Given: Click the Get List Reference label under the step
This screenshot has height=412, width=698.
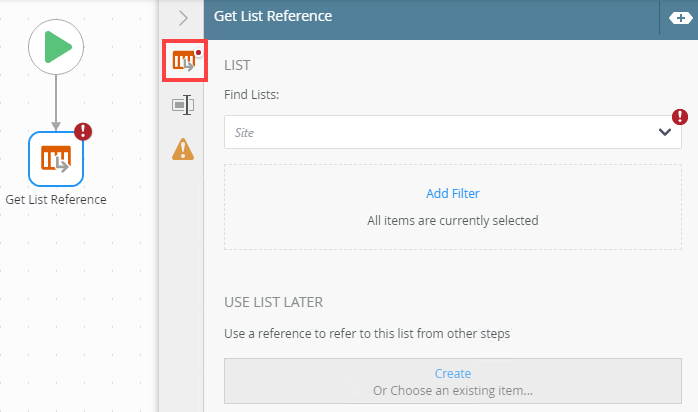Looking at the screenshot, I should pyautogui.click(x=56, y=199).
